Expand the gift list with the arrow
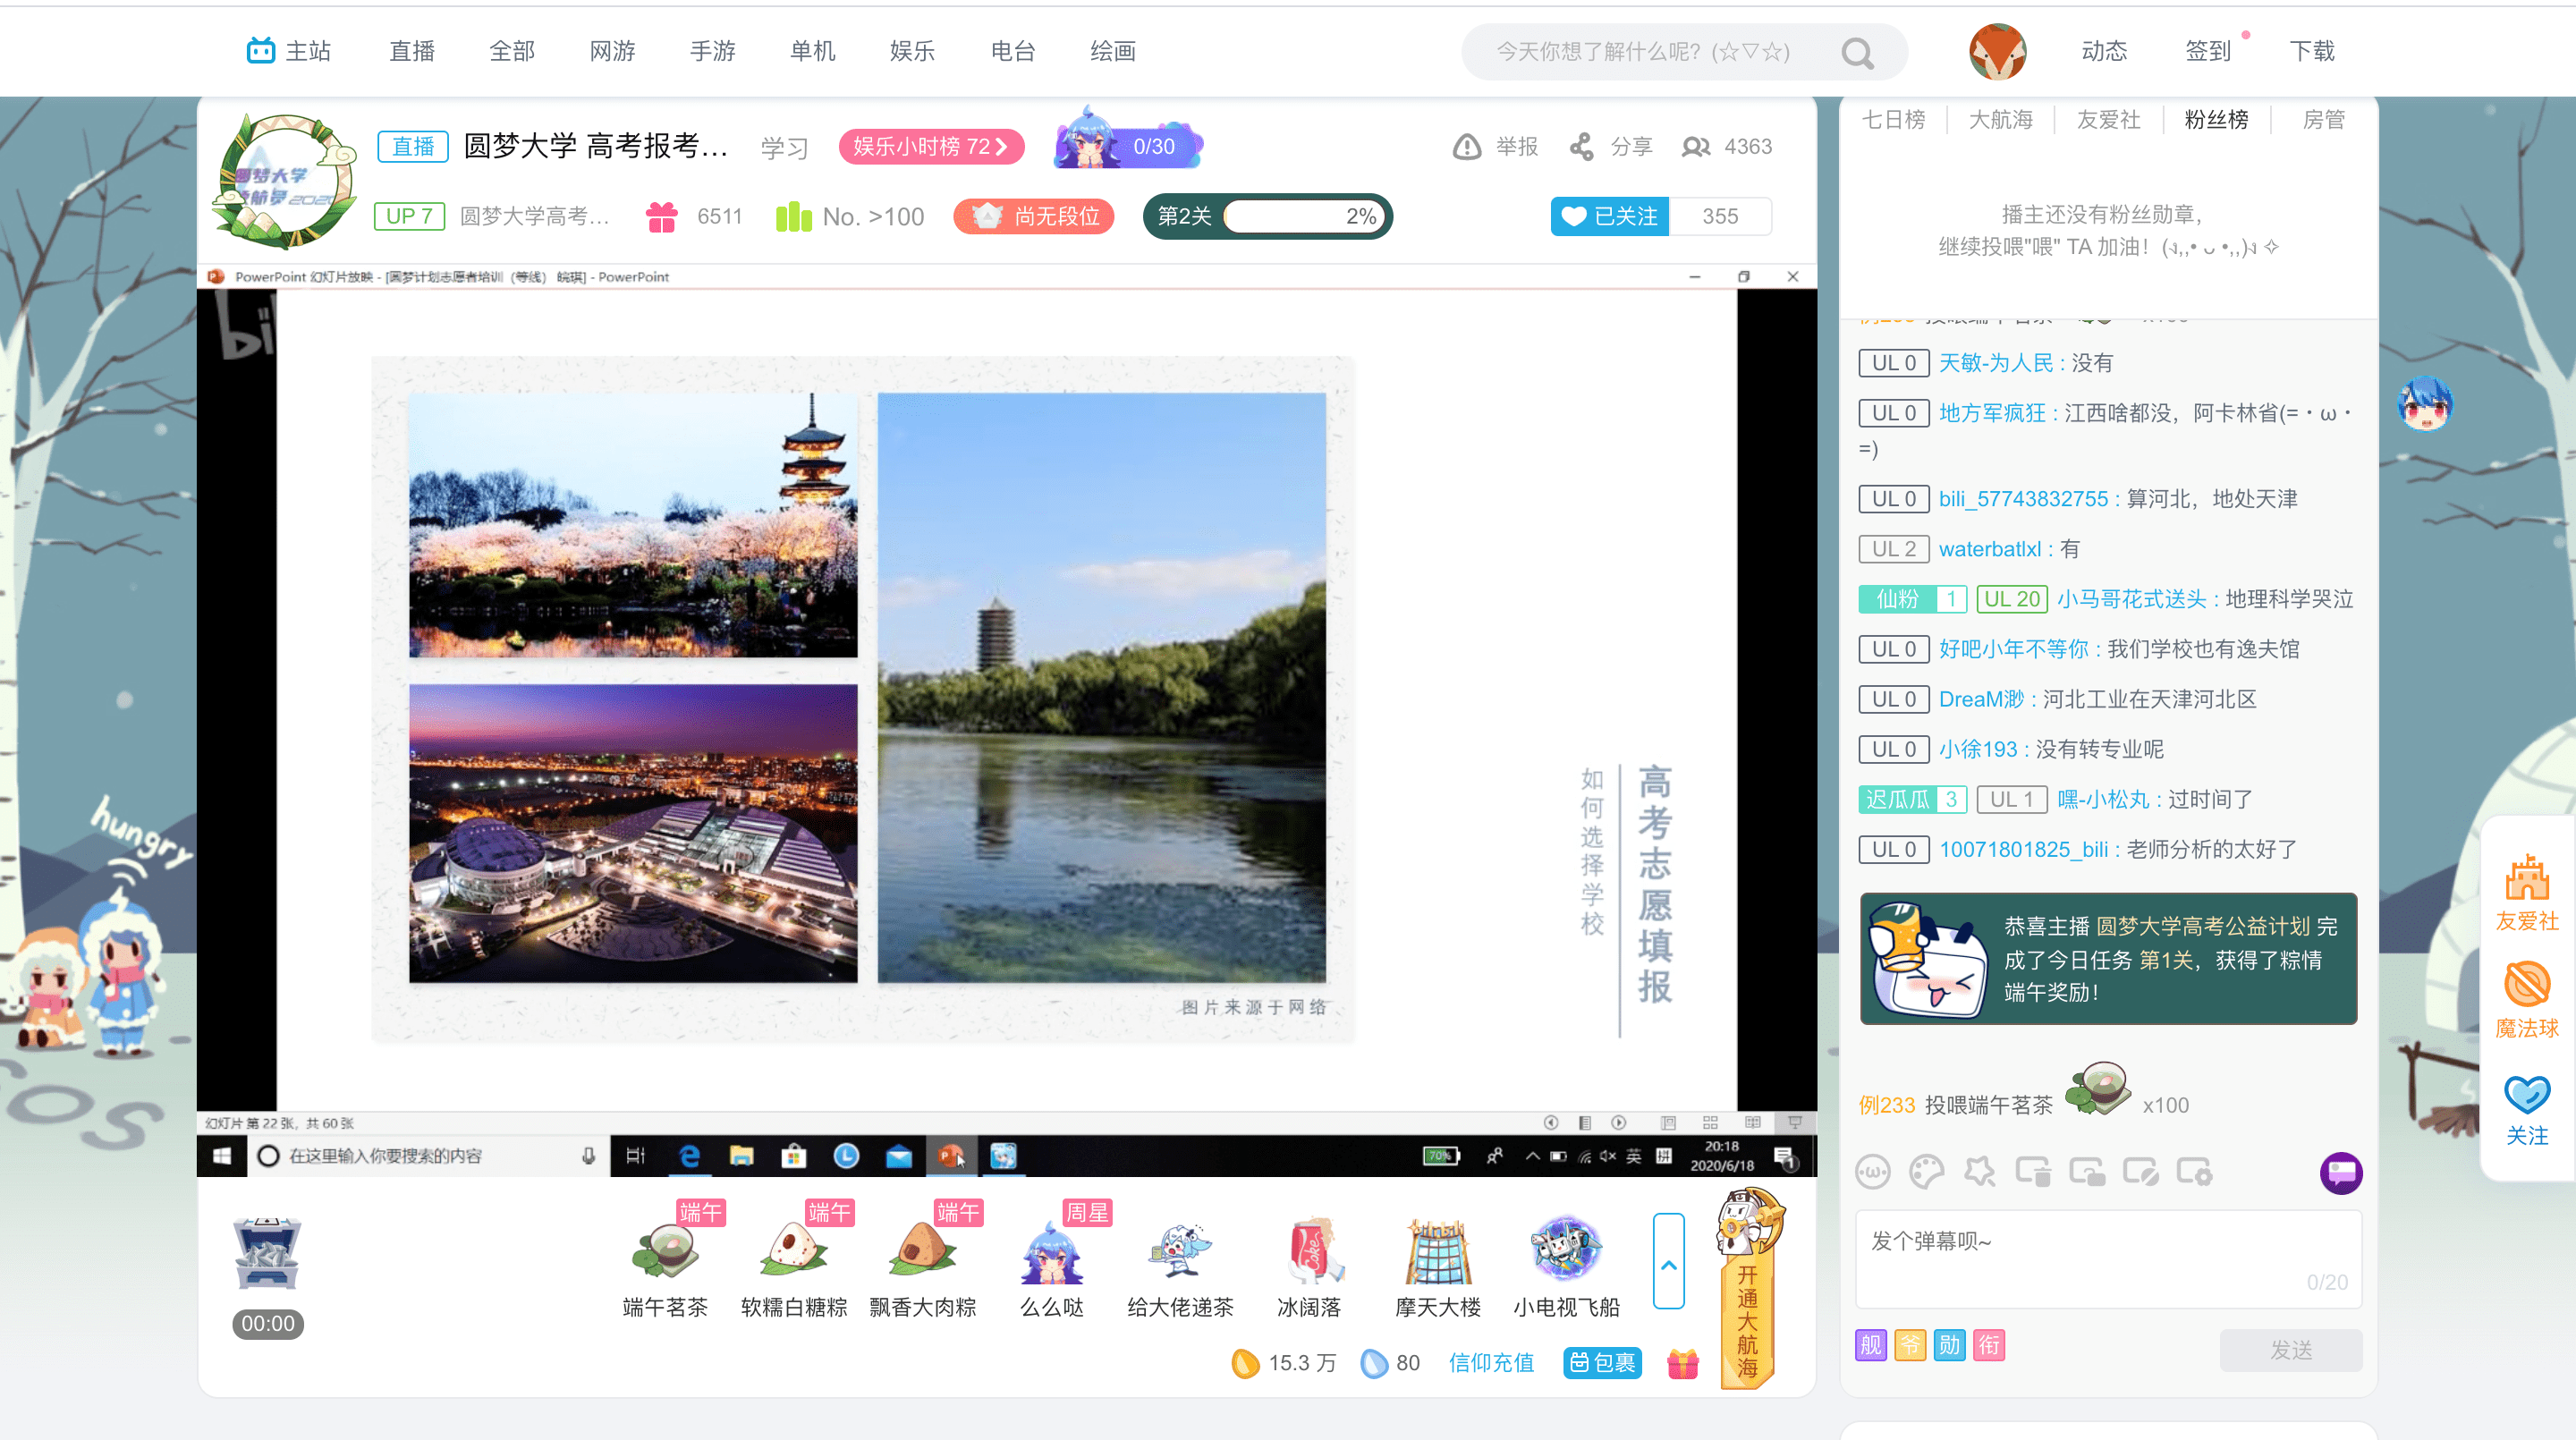 pyautogui.click(x=1668, y=1261)
